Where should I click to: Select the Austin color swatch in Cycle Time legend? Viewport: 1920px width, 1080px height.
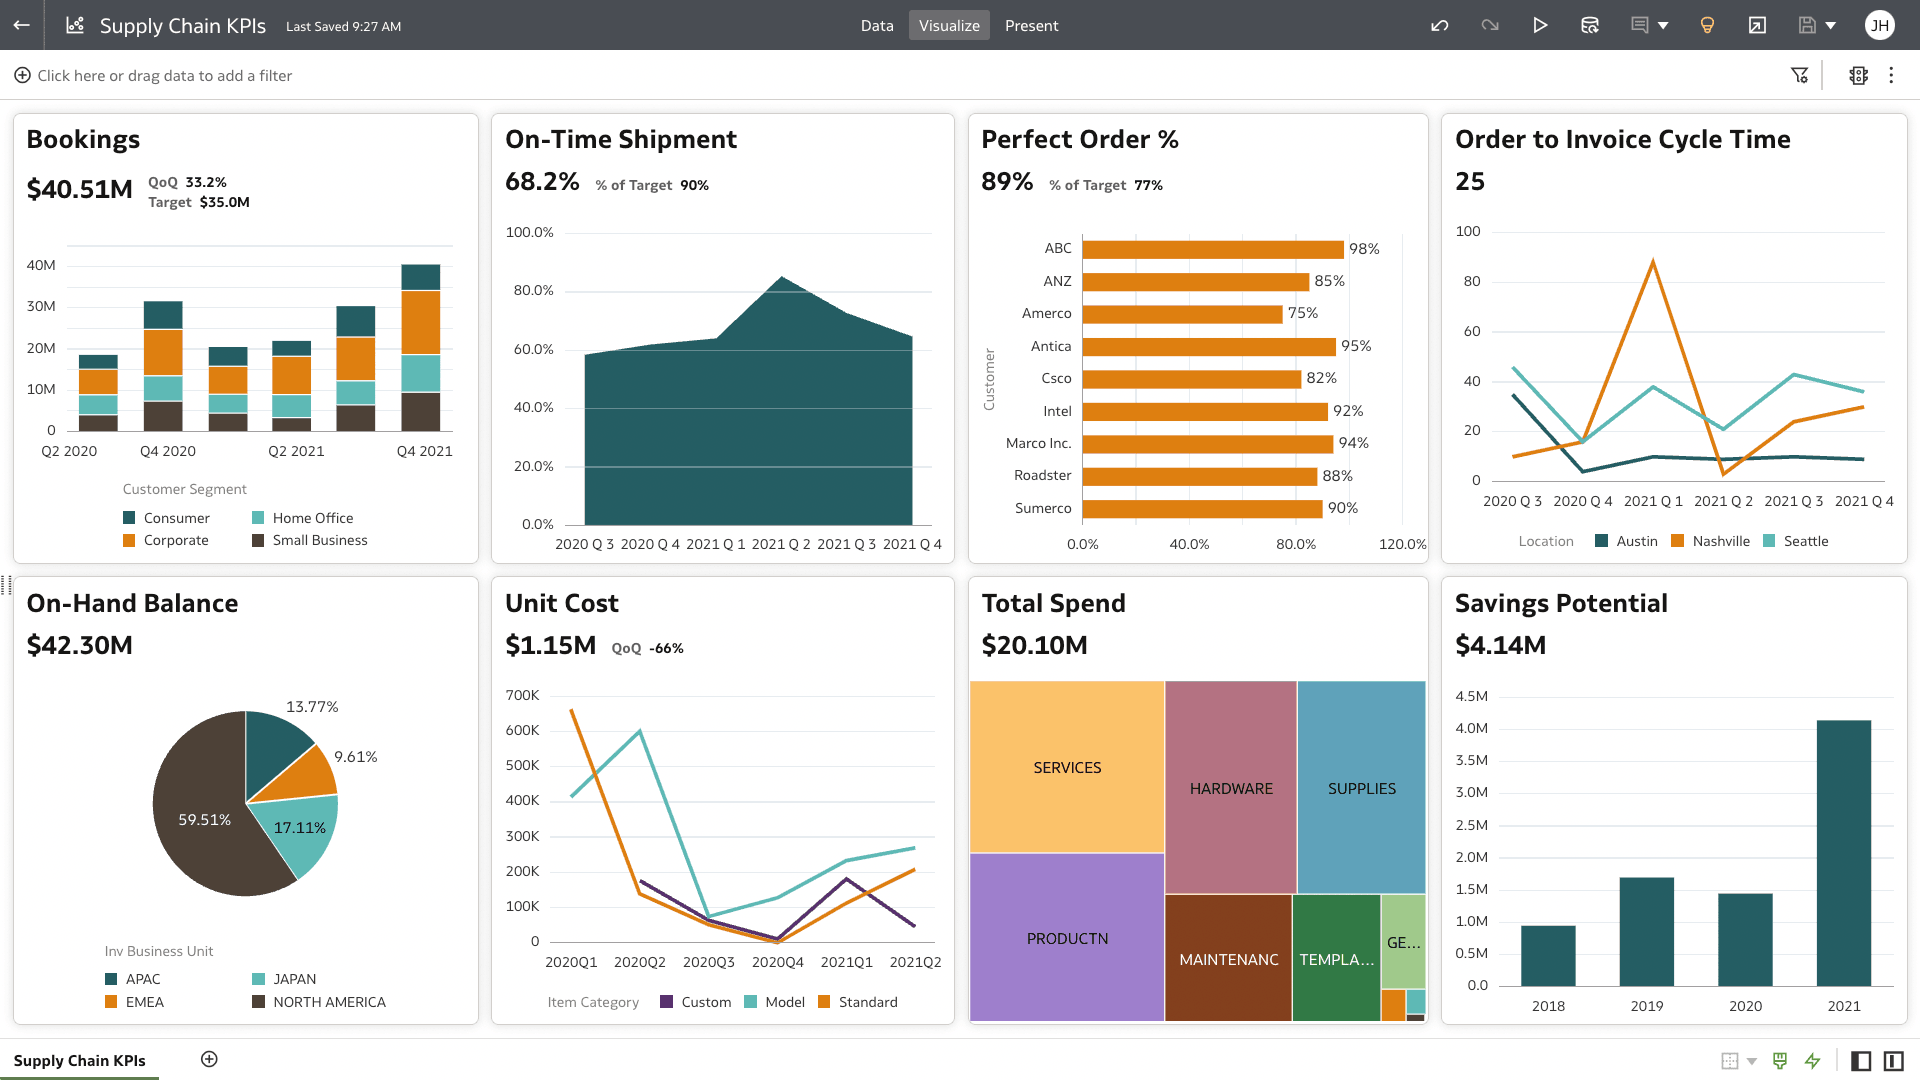pyautogui.click(x=1600, y=541)
